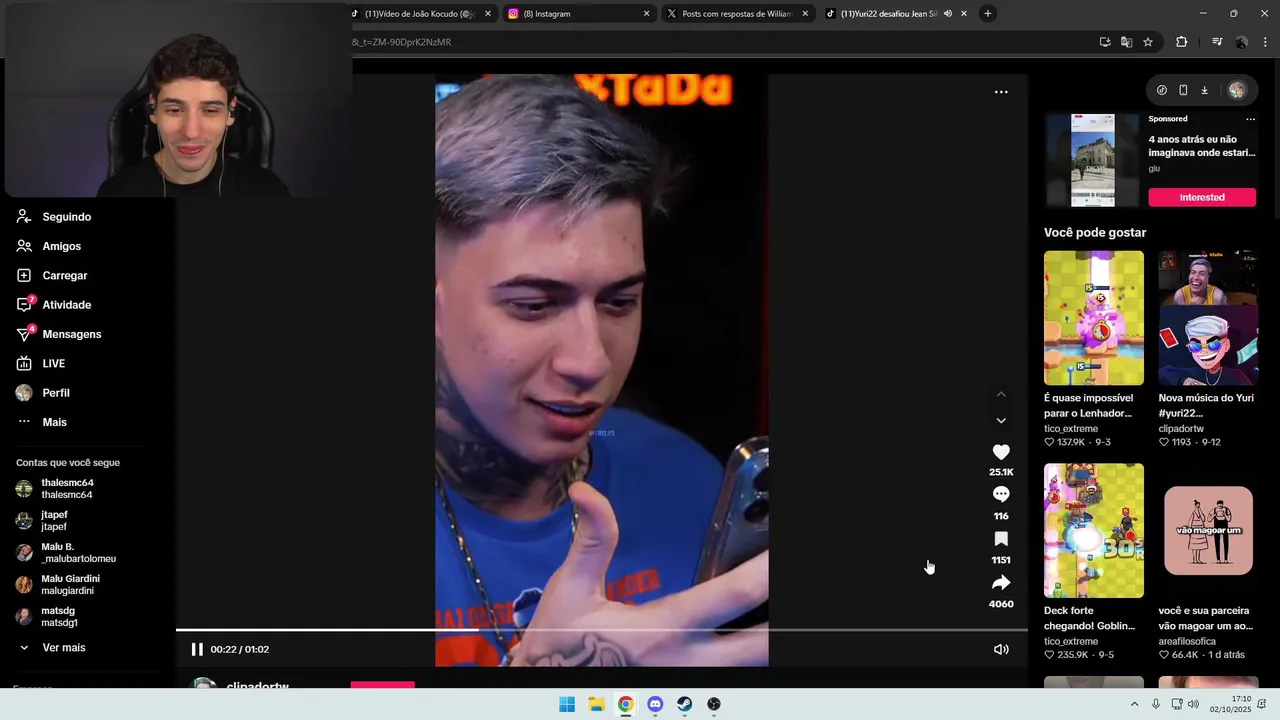Open Discord from the taskbar
Viewport: 1280px width, 720px height.
655,704
